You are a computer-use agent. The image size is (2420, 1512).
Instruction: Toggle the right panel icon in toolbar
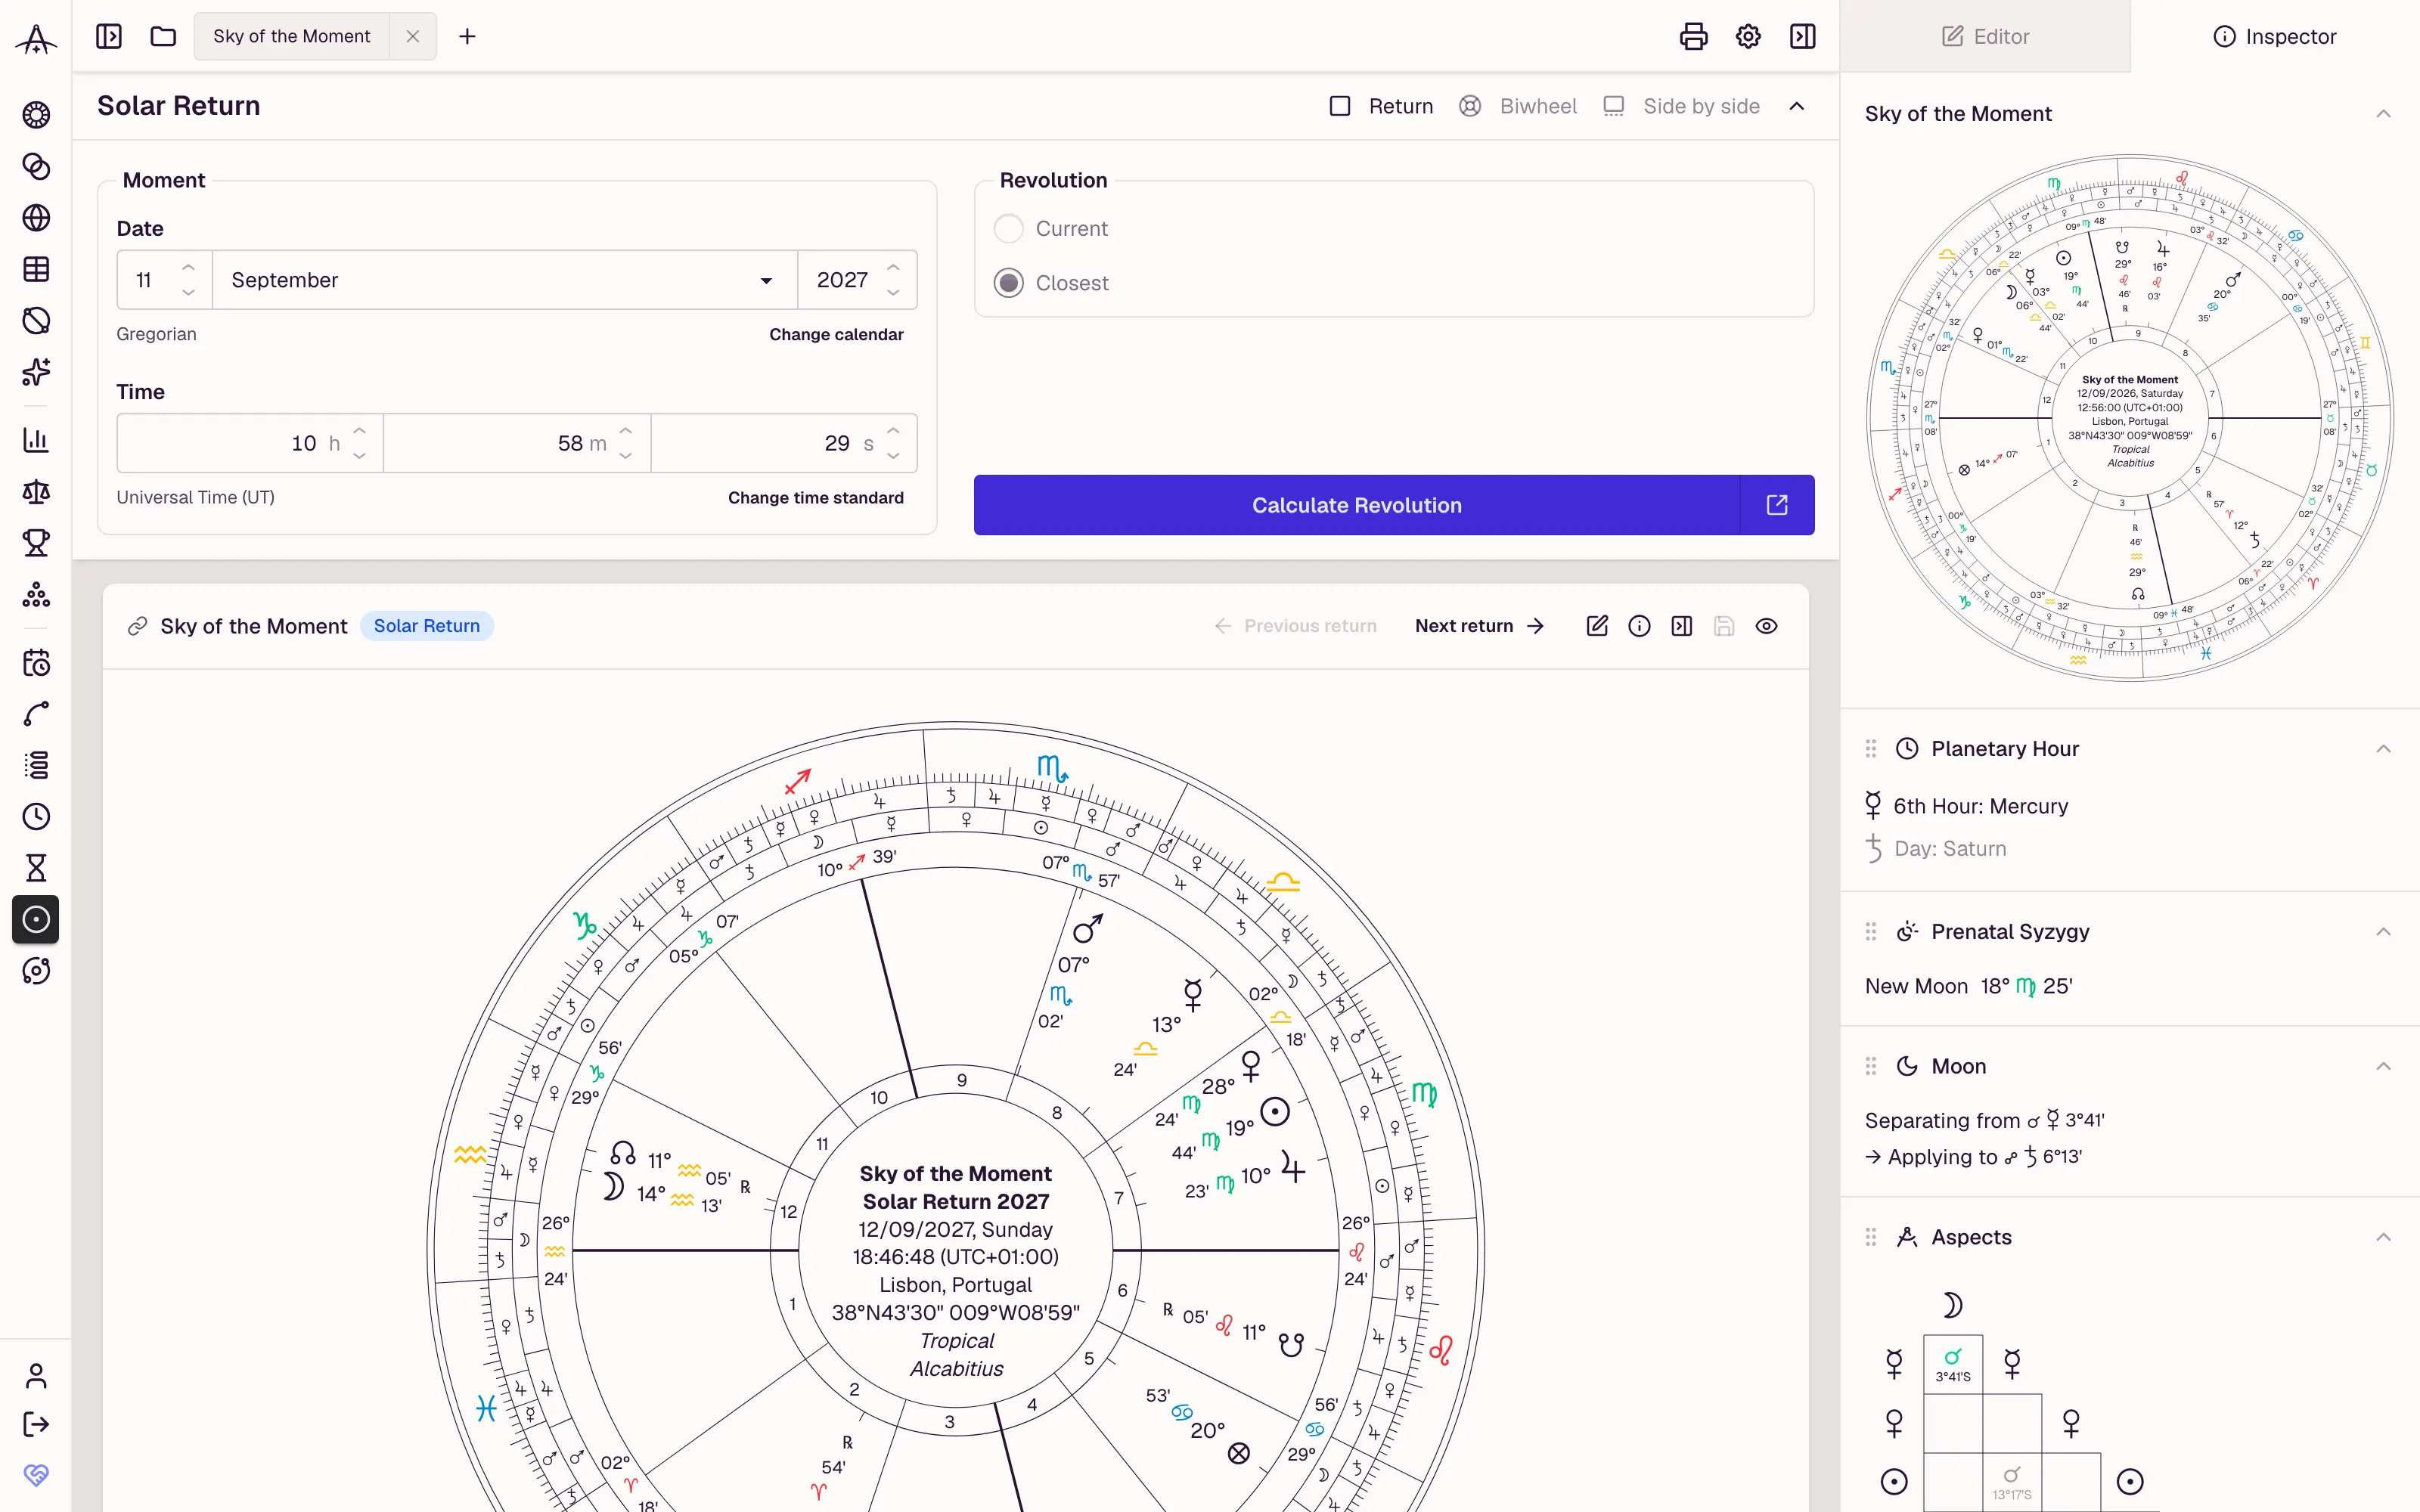click(1803, 37)
